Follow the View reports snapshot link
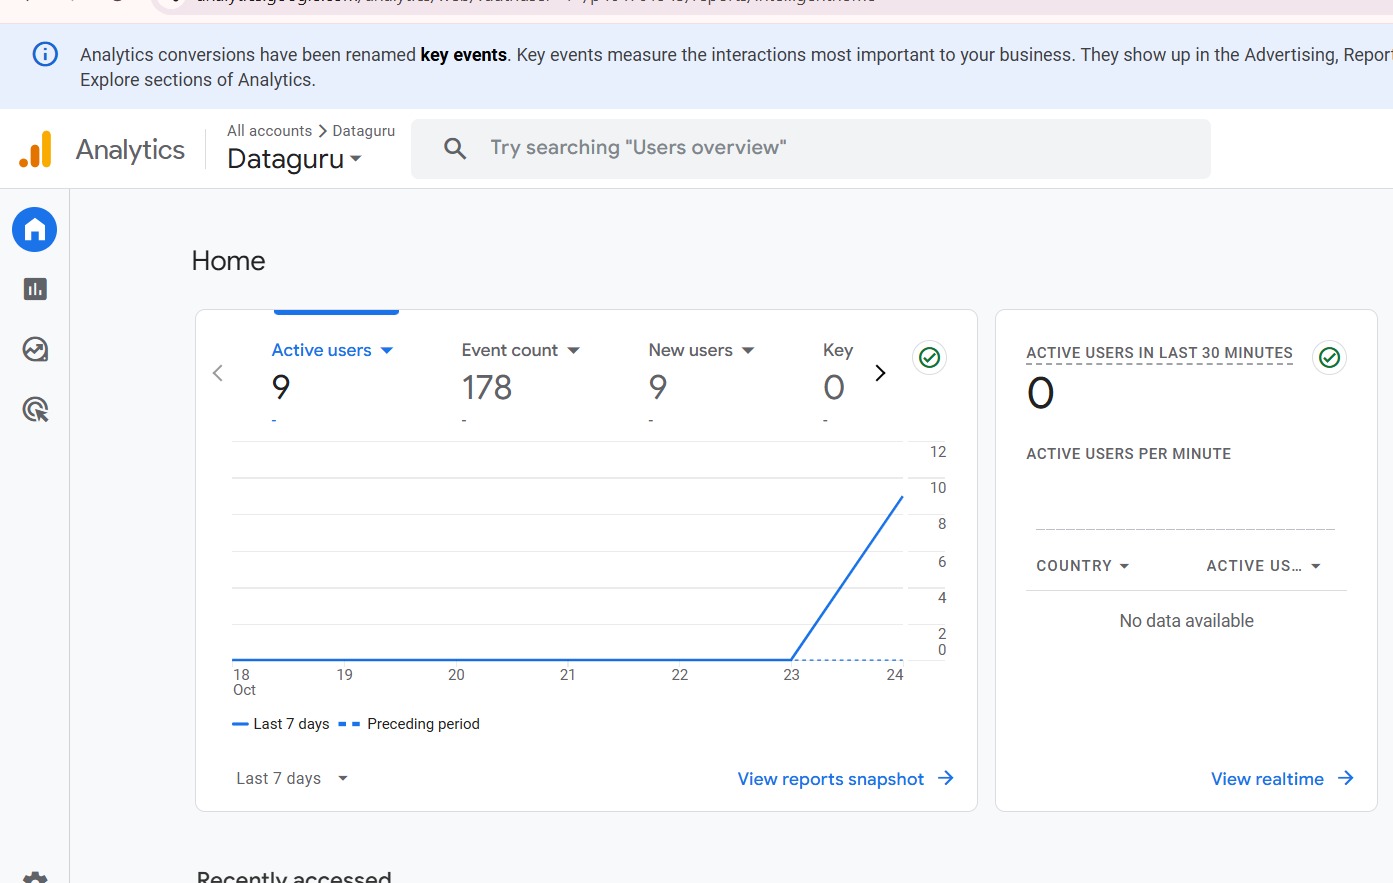1393x883 pixels. 845,779
